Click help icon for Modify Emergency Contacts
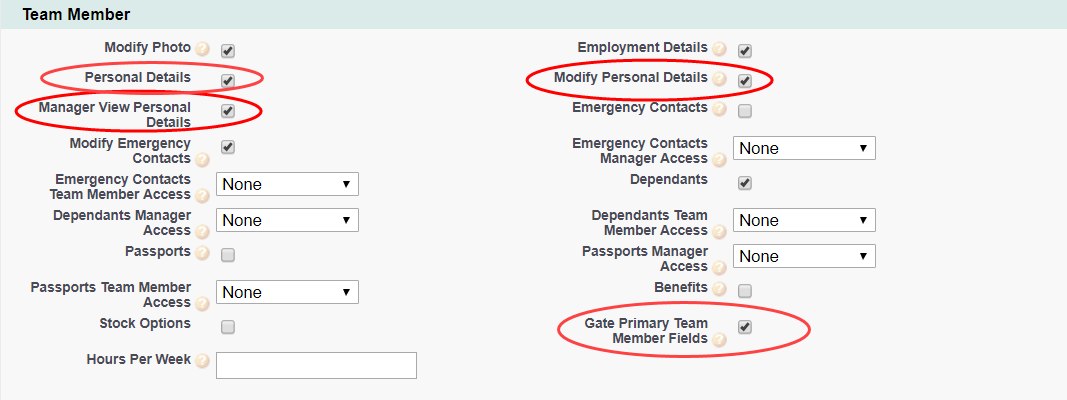 [203, 159]
